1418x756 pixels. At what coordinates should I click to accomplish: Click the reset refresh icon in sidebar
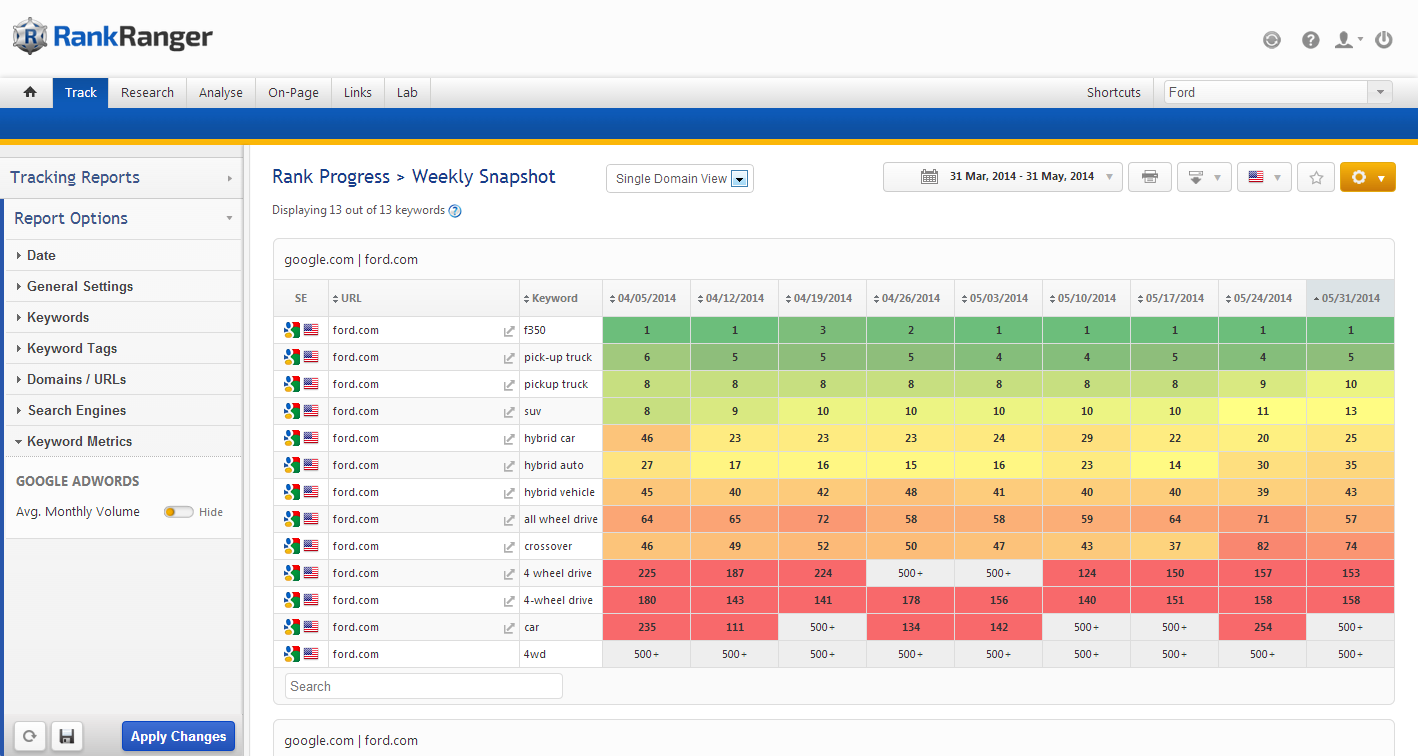(x=30, y=737)
